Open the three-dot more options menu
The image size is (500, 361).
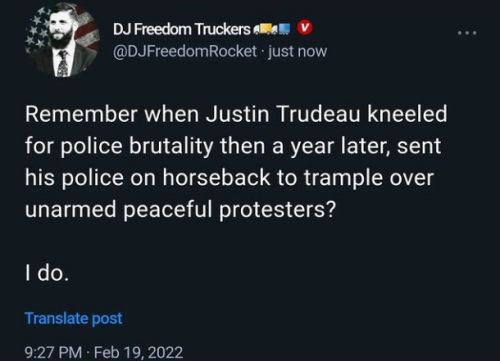point(467,33)
